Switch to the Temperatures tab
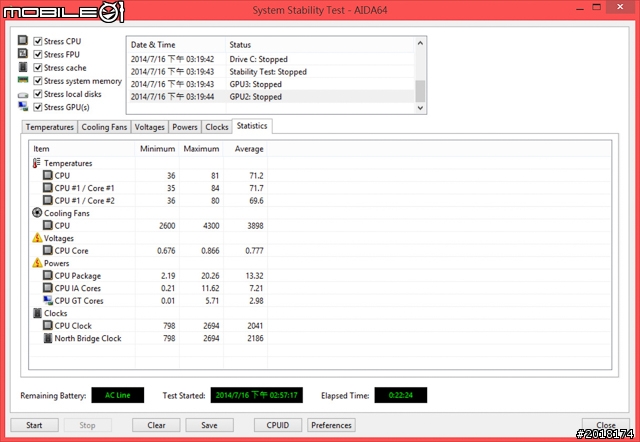 click(49, 127)
